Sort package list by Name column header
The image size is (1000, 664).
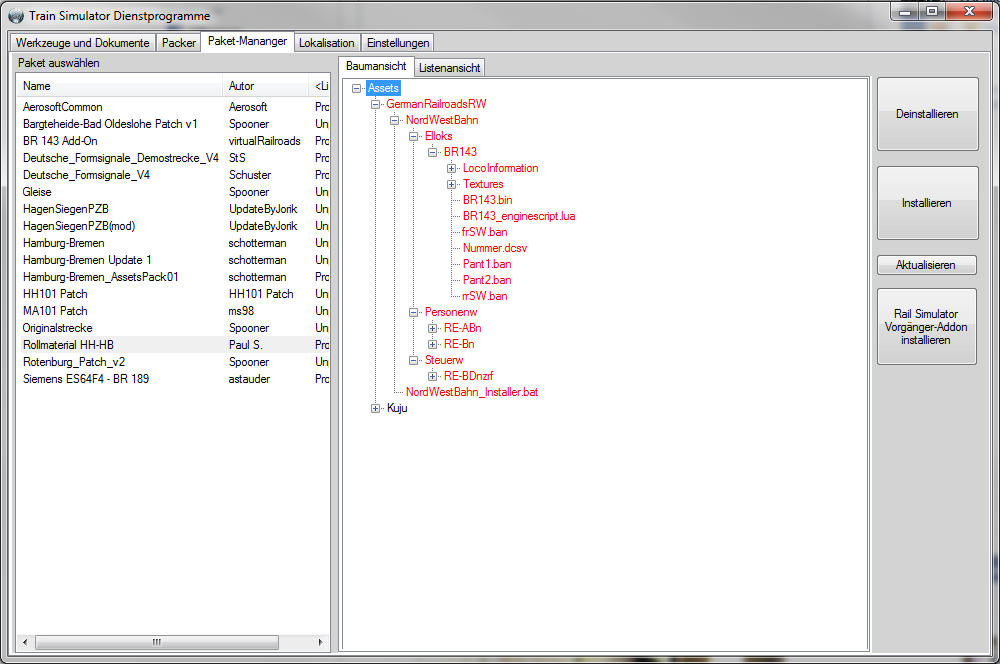tap(121, 86)
